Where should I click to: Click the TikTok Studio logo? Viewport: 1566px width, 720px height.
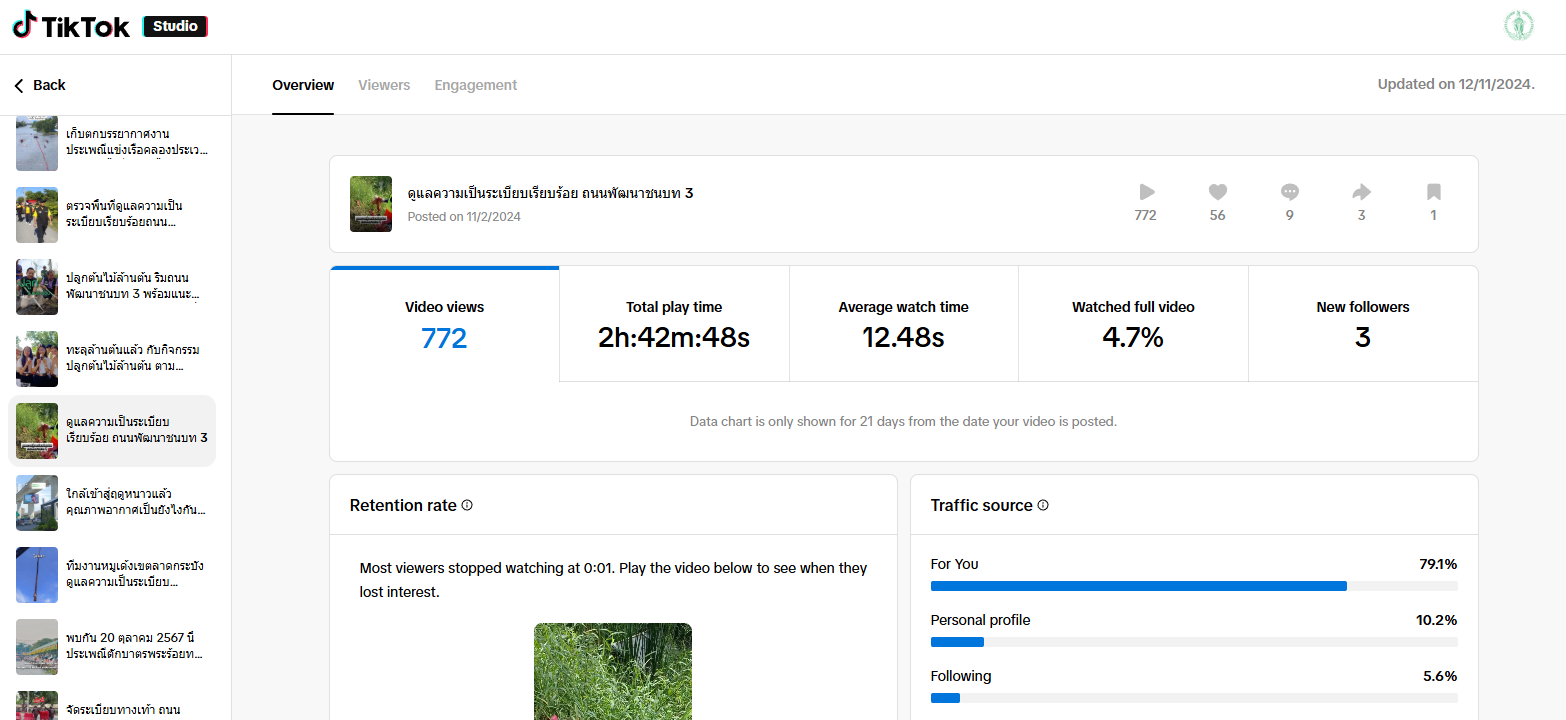(x=109, y=27)
